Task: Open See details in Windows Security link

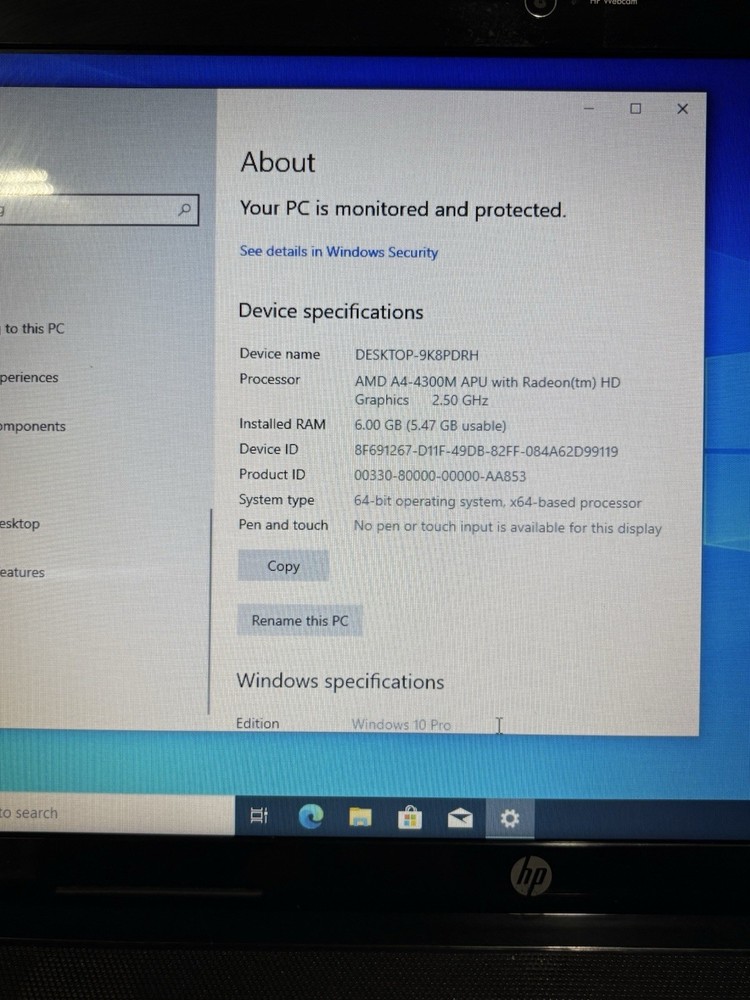Action: click(x=338, y=252)
